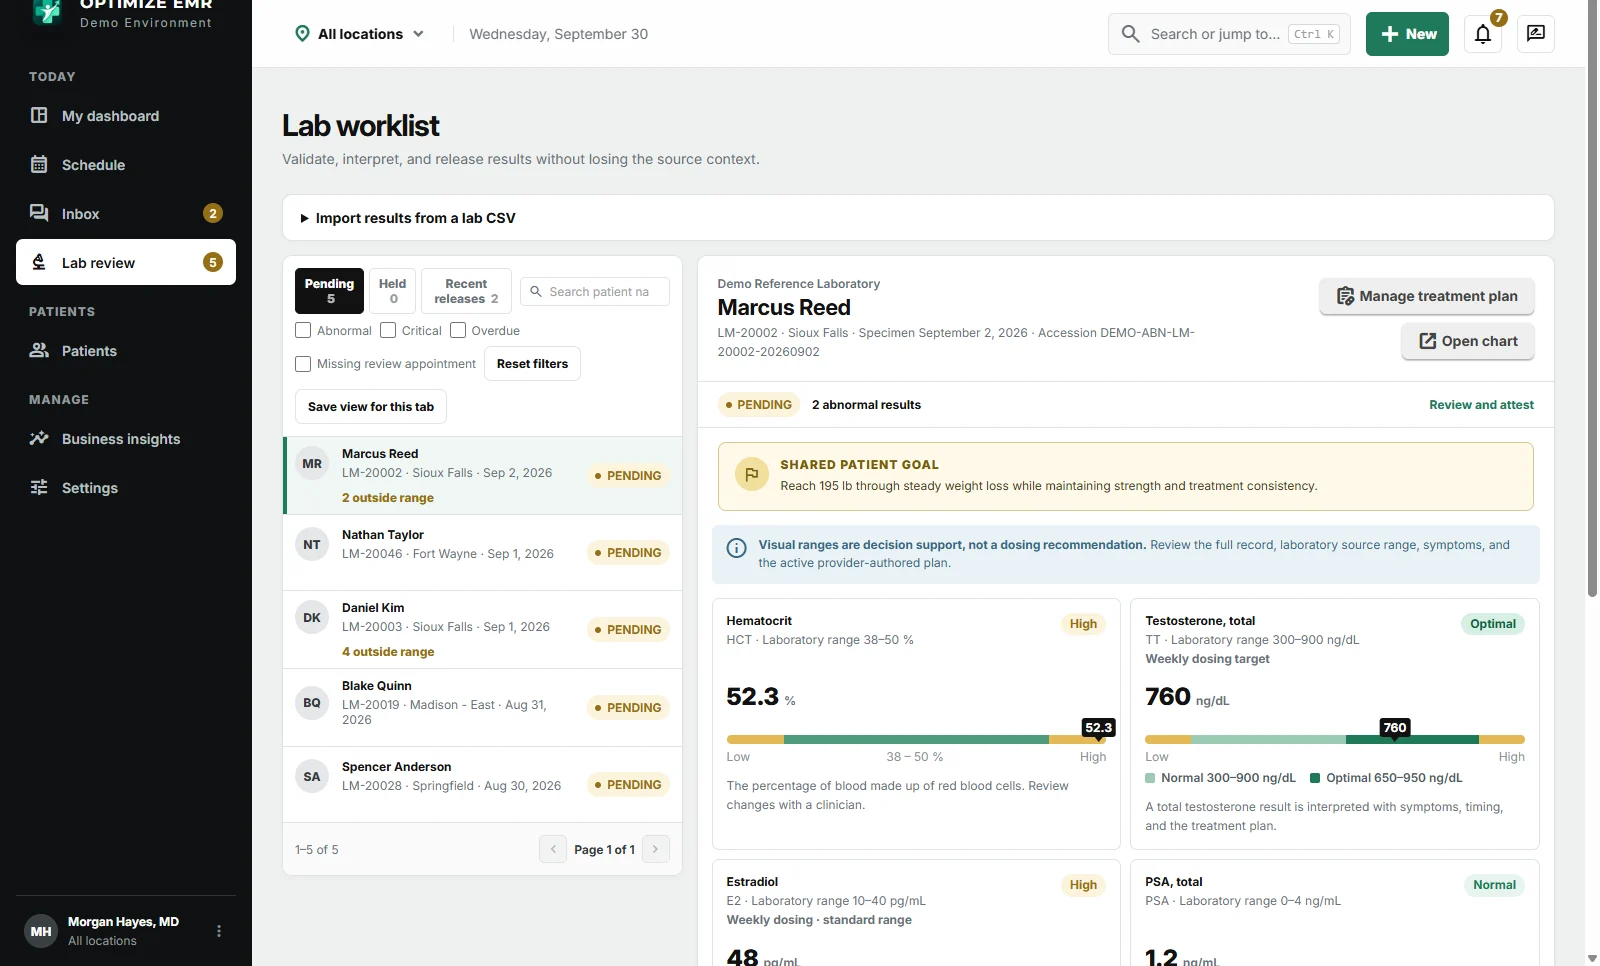
Task: Click the Open chart button
Action: [1468, 341]
